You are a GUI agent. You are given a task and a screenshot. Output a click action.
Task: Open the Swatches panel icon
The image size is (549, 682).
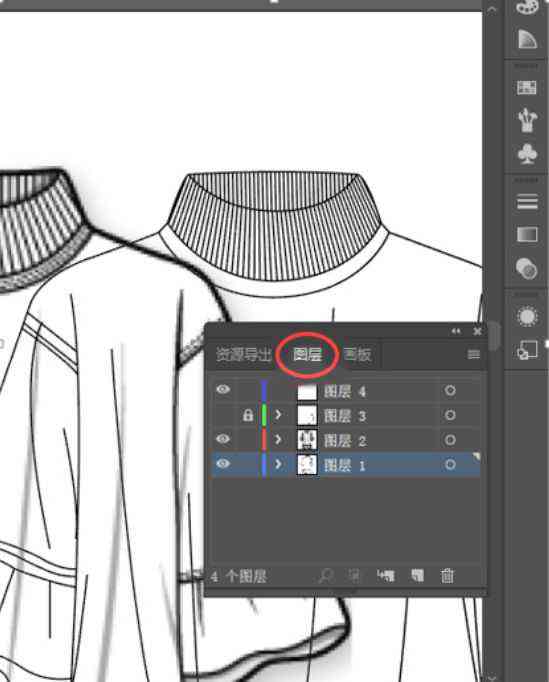(526, 88)
